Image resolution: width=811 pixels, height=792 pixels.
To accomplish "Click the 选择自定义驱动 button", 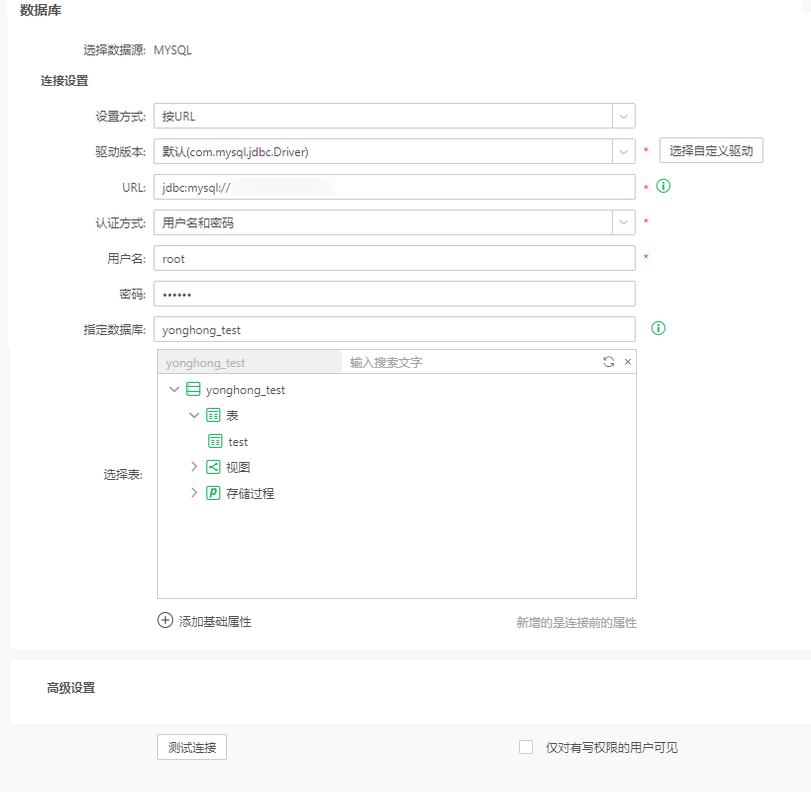I will (711, 151).
